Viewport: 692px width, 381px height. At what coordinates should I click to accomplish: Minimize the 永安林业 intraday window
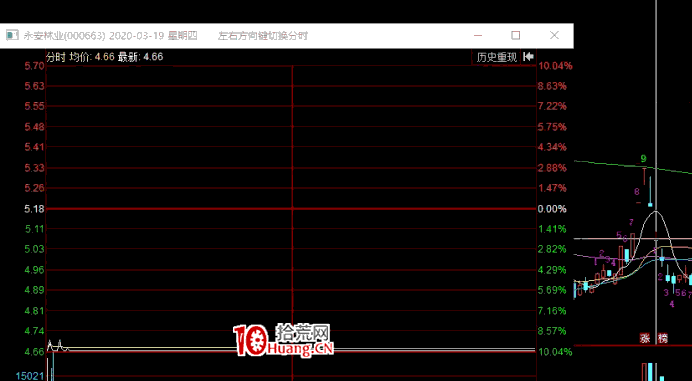(478, 35)
